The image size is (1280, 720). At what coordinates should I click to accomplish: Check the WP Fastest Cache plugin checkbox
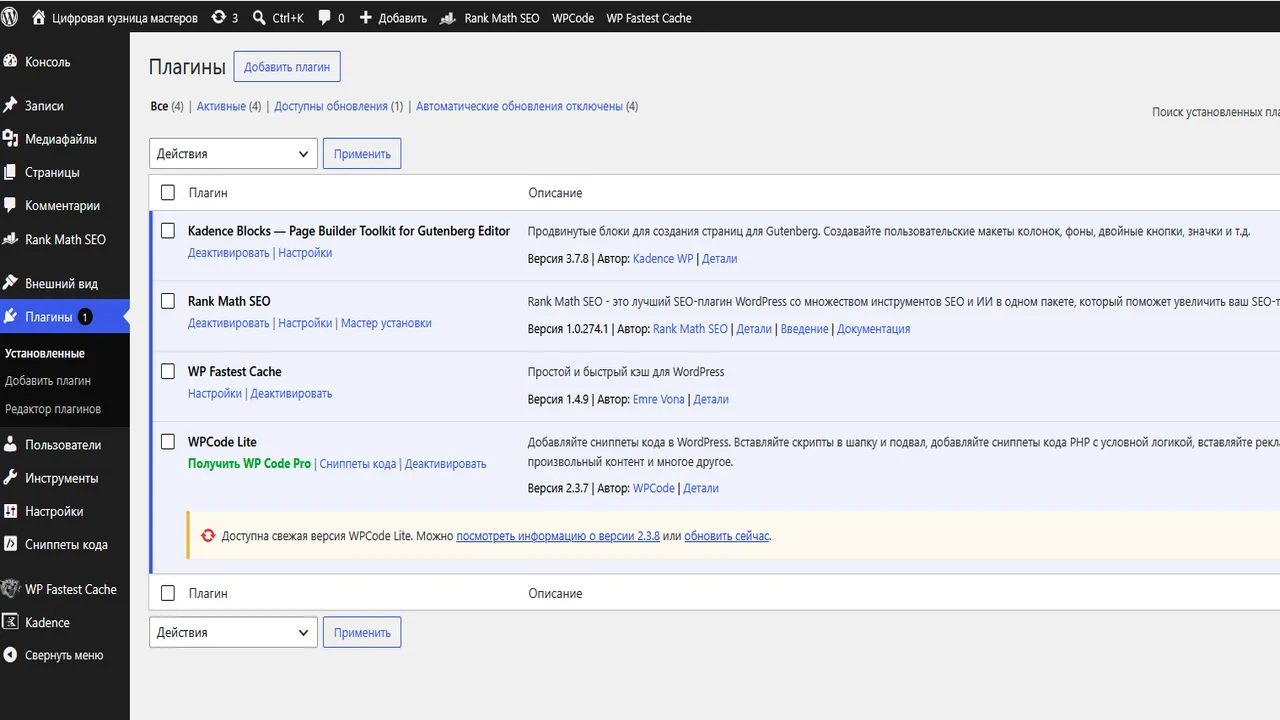[168, 371]
